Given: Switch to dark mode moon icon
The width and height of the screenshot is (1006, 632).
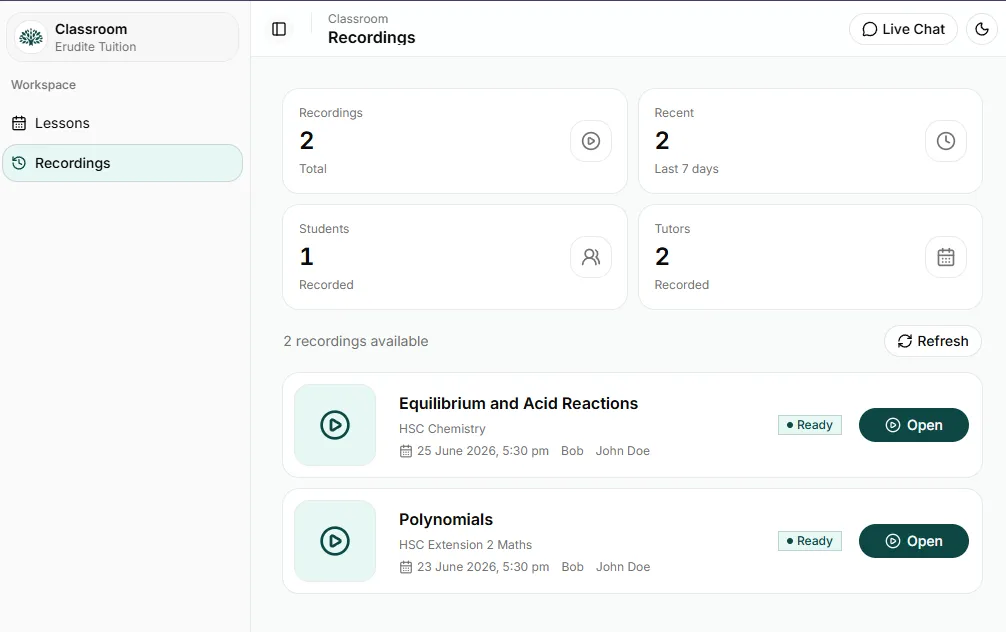Looking at the screenshot, I should pyautogui.click(x=982, y=29).
